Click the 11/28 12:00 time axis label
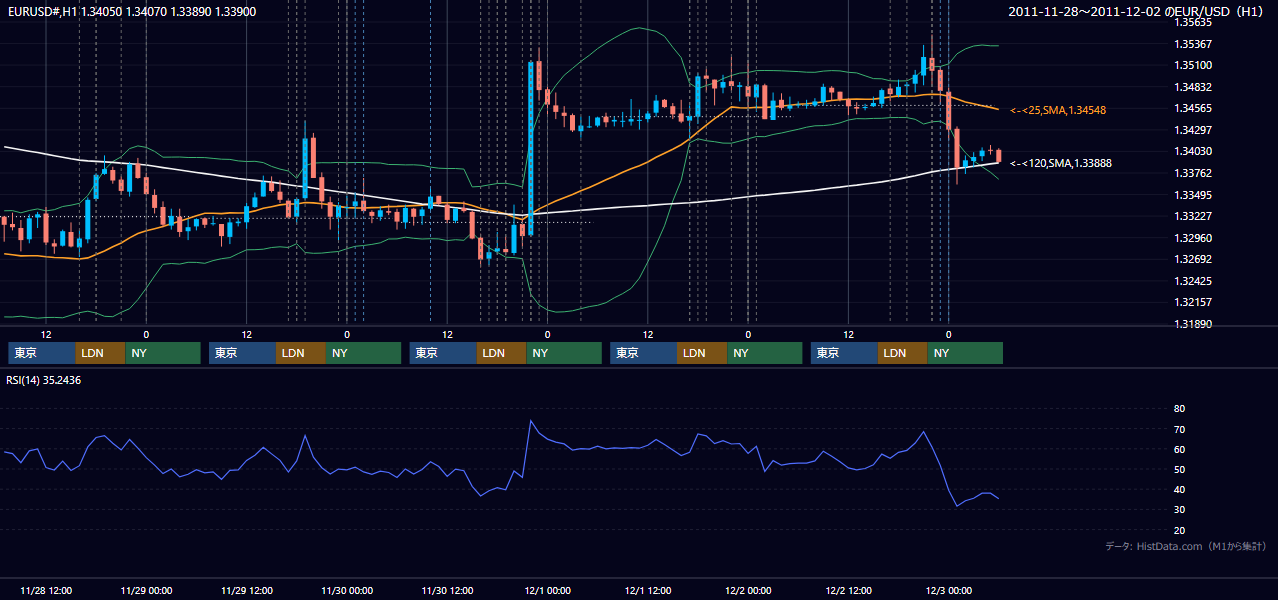This screenshot has width=1278, height=600. (x=46, y=590)
